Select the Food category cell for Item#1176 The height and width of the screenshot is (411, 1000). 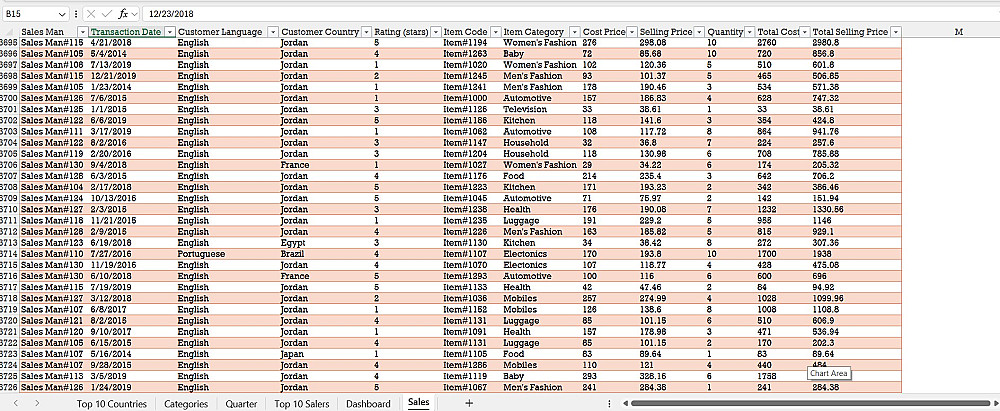point(541,176)
